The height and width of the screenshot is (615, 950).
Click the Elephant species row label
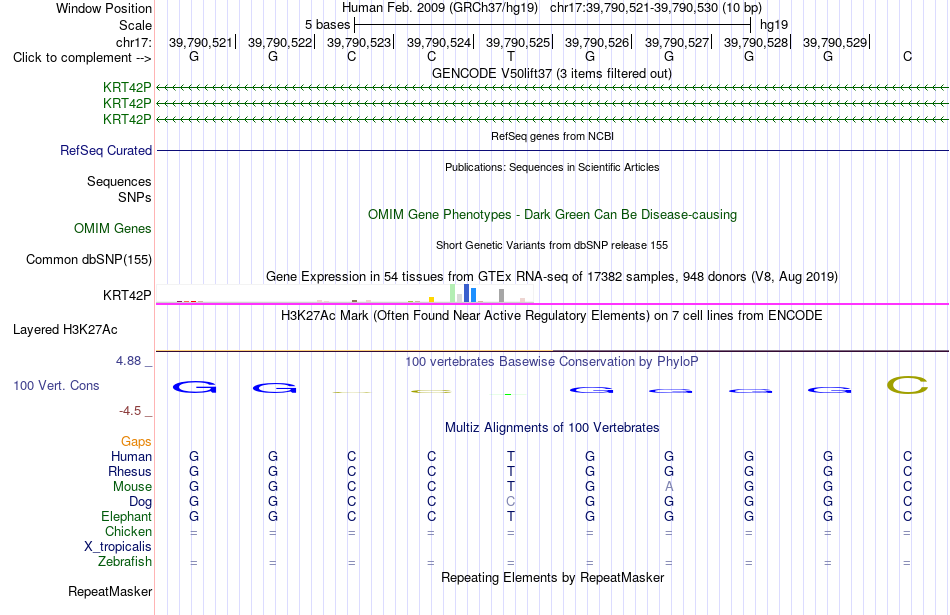pos(126,516)
